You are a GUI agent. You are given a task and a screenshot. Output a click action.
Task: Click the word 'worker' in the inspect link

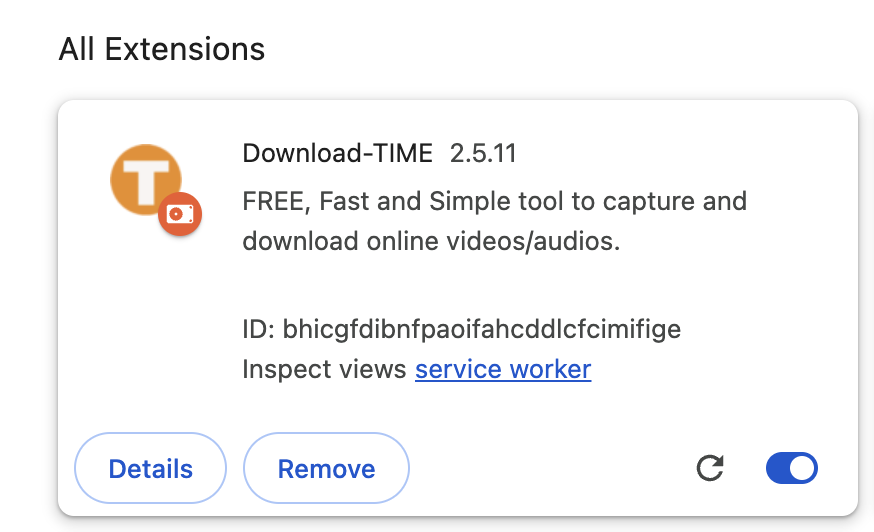tap(550, 370)
